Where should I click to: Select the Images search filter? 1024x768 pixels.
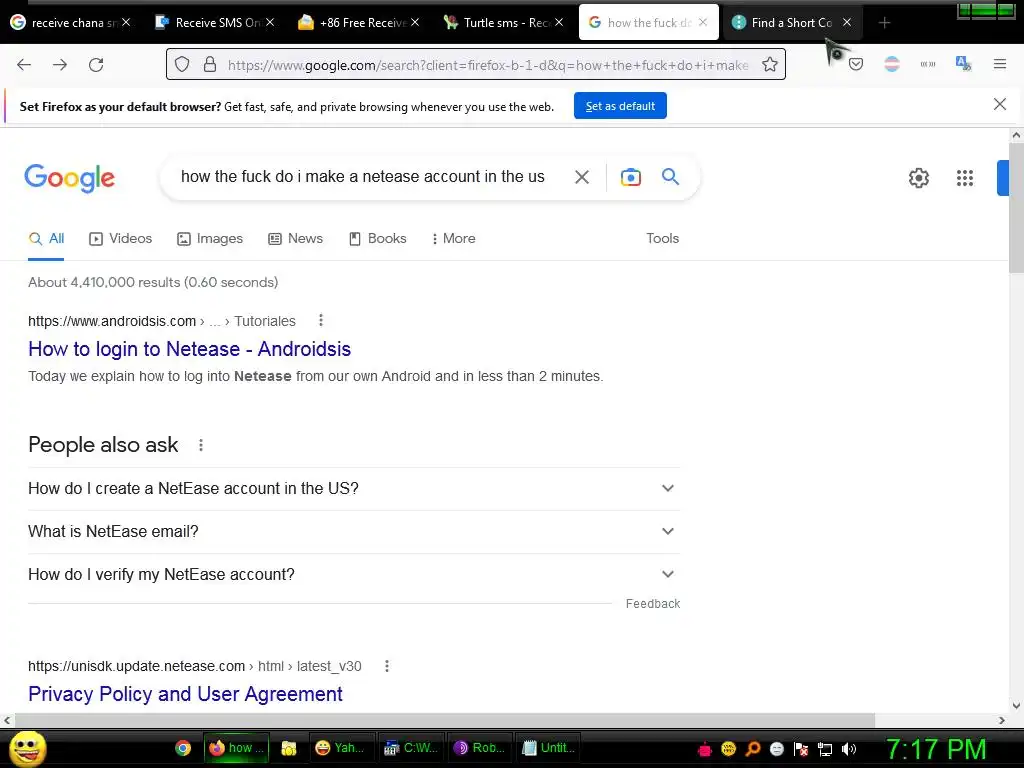[x=210, y=239]
